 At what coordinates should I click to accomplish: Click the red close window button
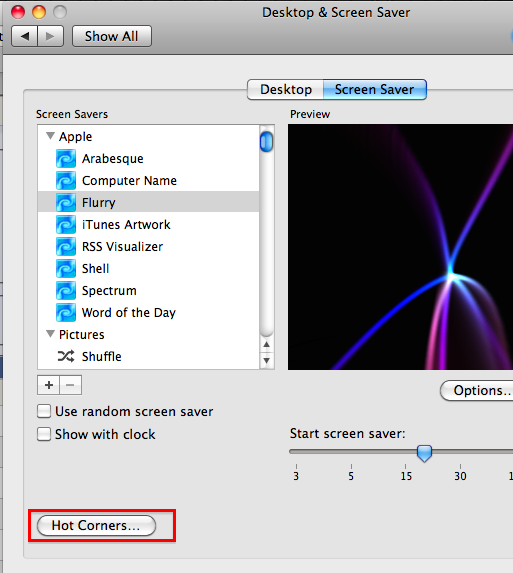point(18,12)
